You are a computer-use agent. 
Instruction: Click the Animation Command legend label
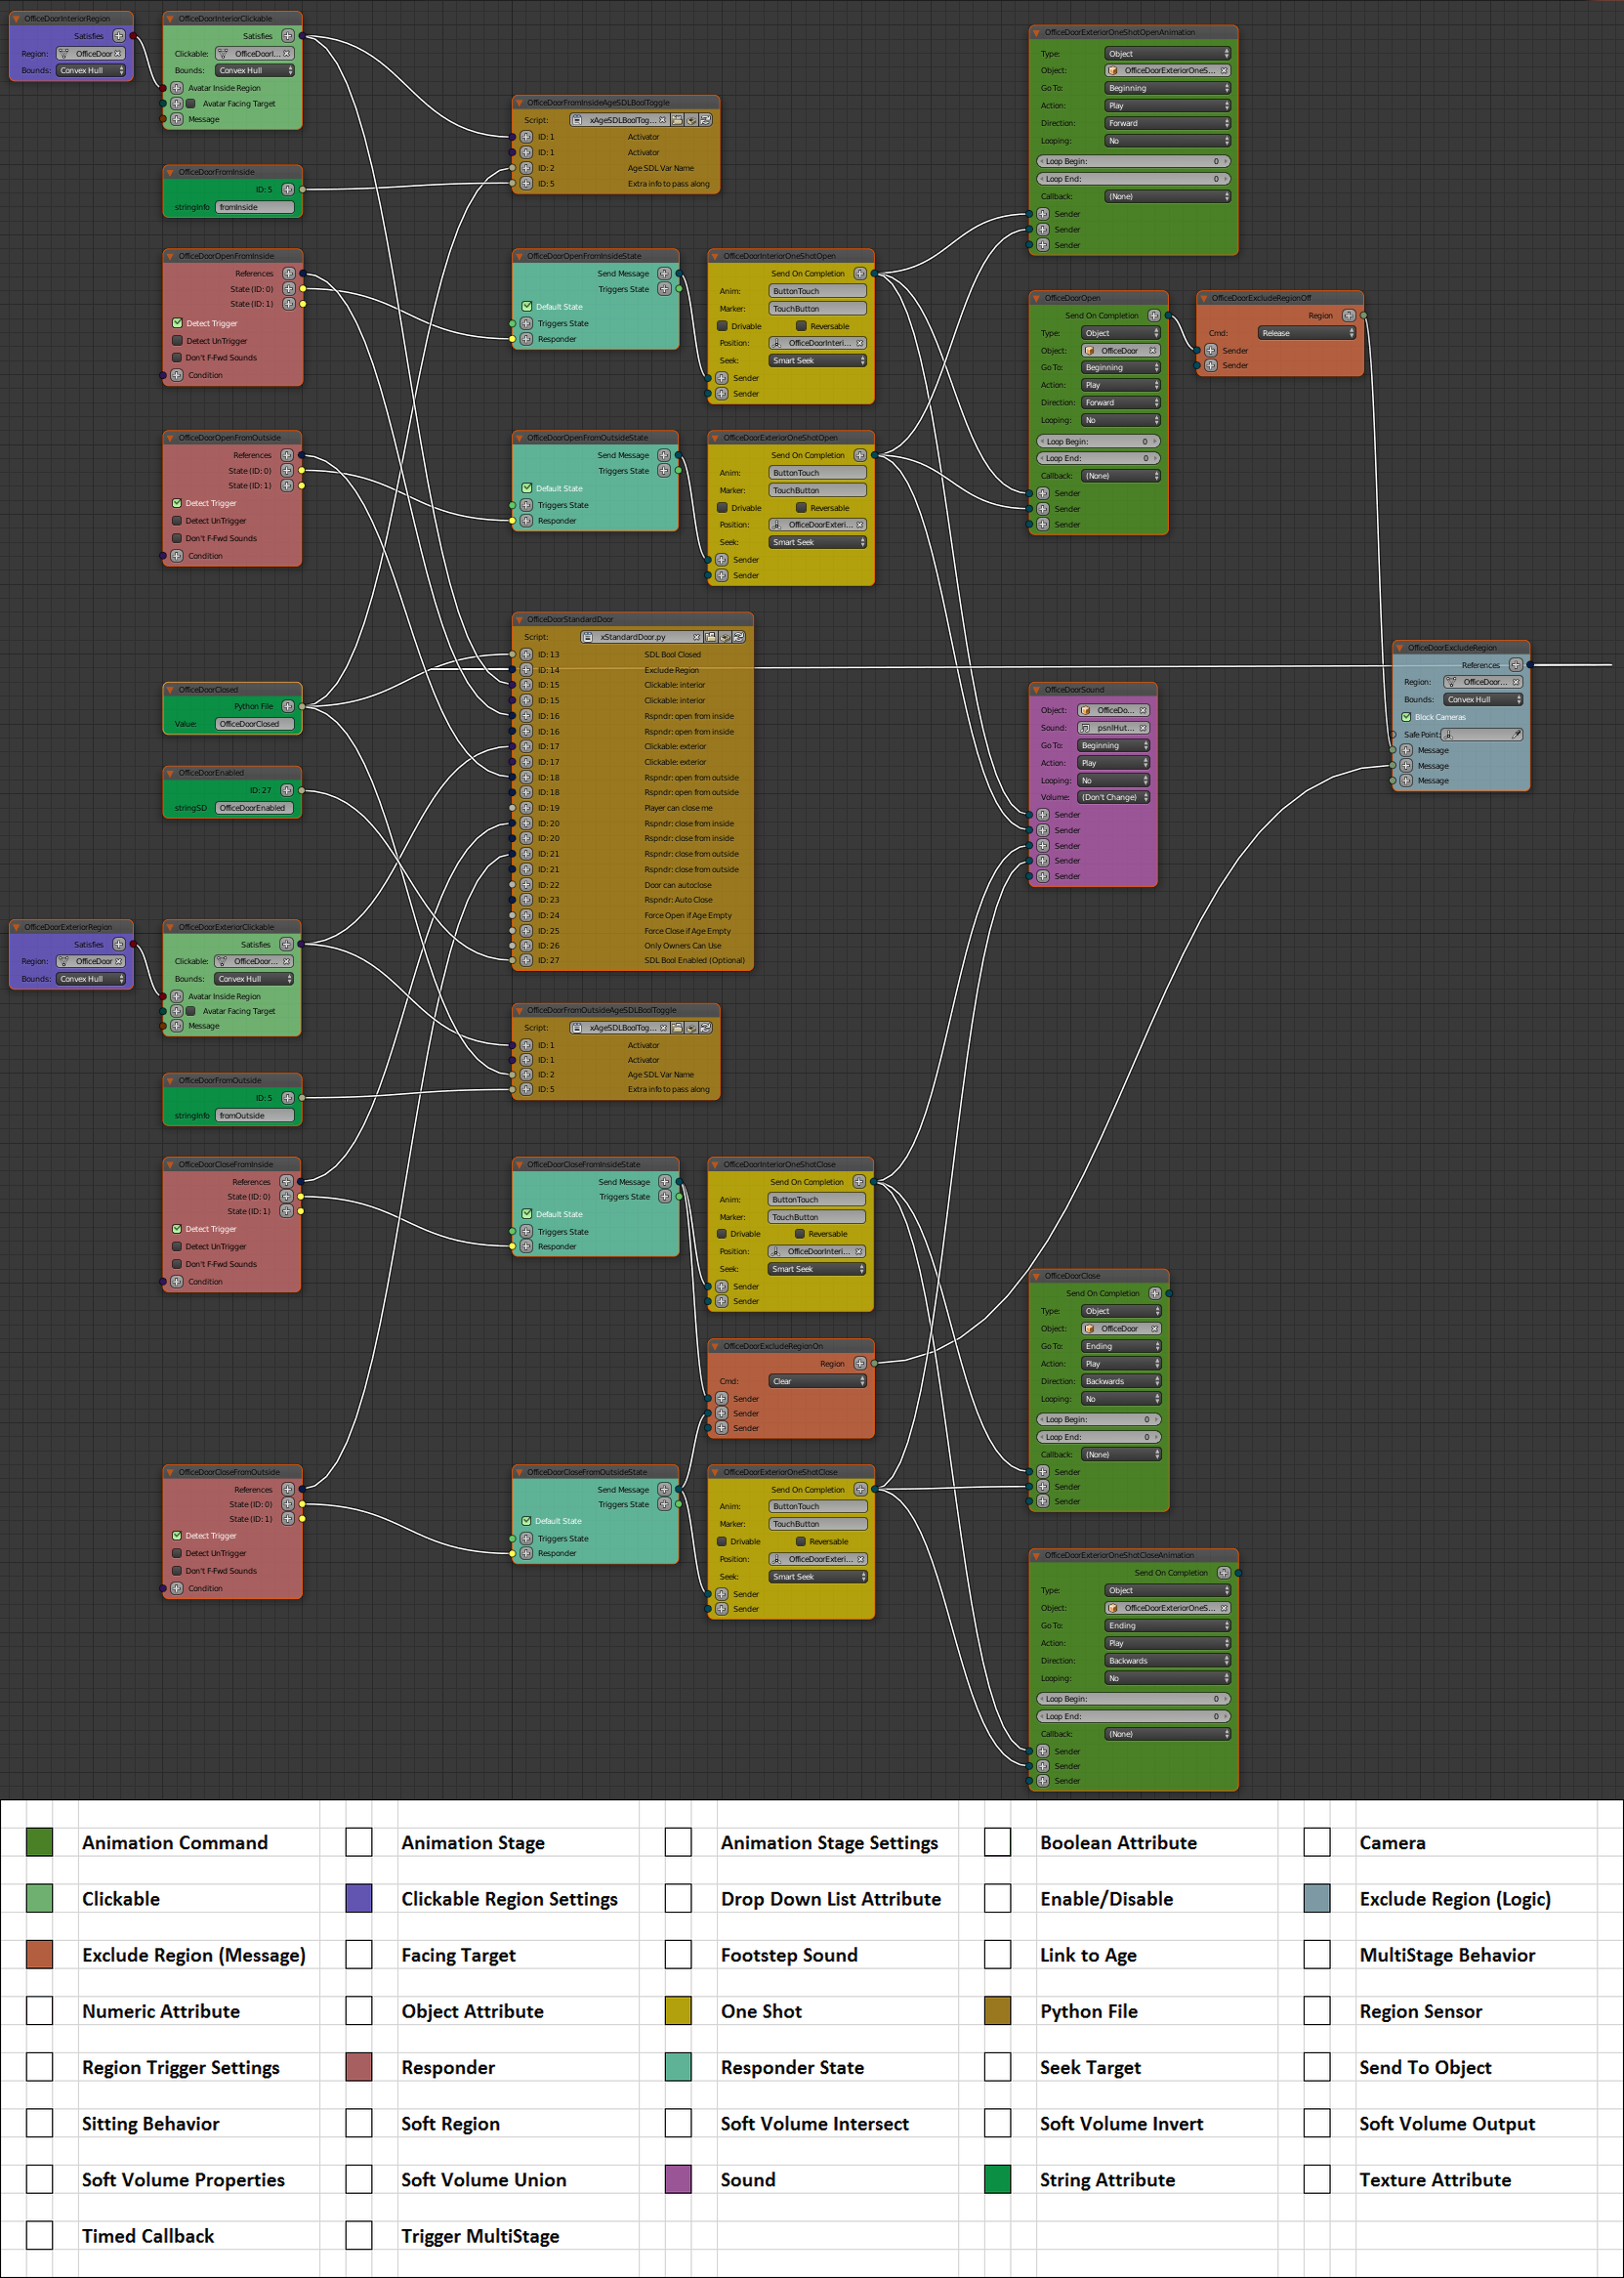coord(175,1842)
